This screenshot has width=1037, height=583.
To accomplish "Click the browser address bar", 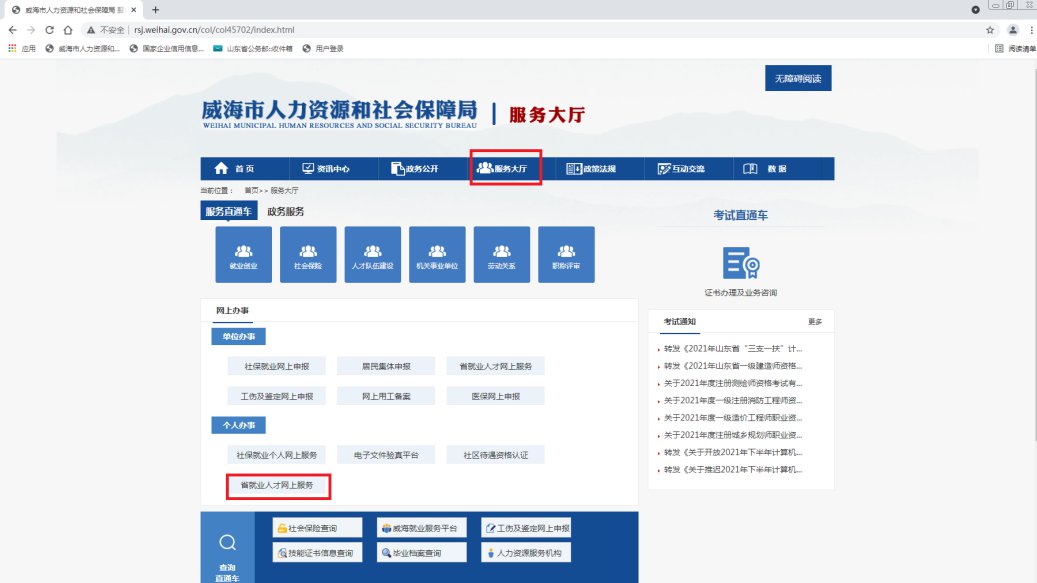I will 500,30.
